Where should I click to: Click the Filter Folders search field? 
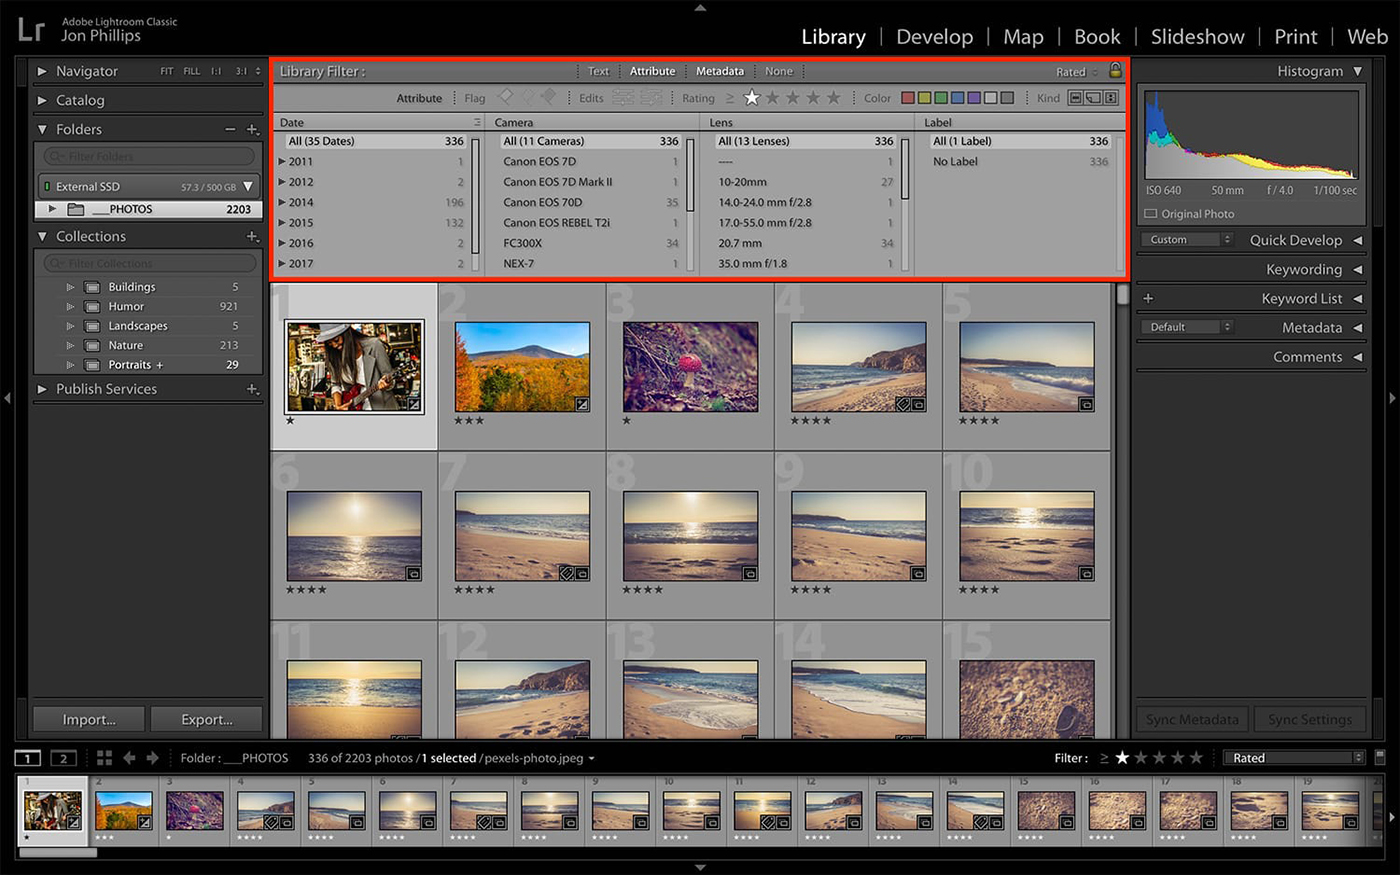pos(148,156)
